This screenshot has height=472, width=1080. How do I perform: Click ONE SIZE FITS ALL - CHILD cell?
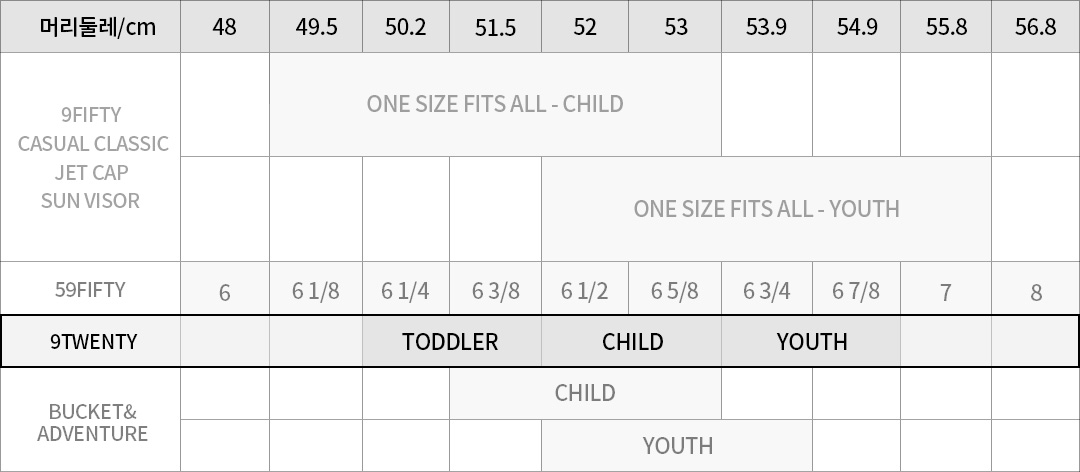[x=495, y=104]
